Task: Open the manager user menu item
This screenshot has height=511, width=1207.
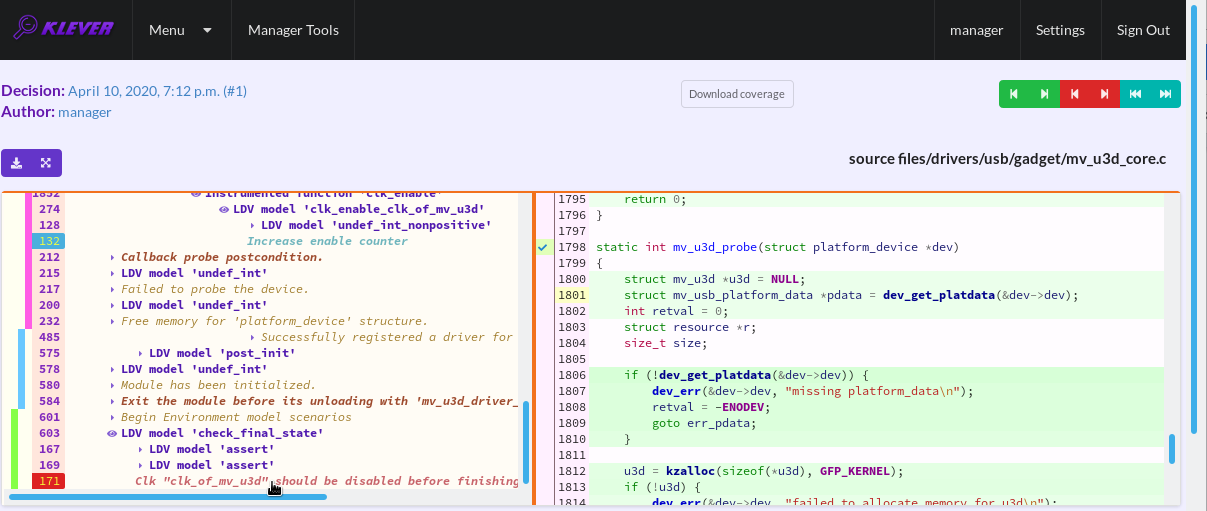Action: pos(976,30)
